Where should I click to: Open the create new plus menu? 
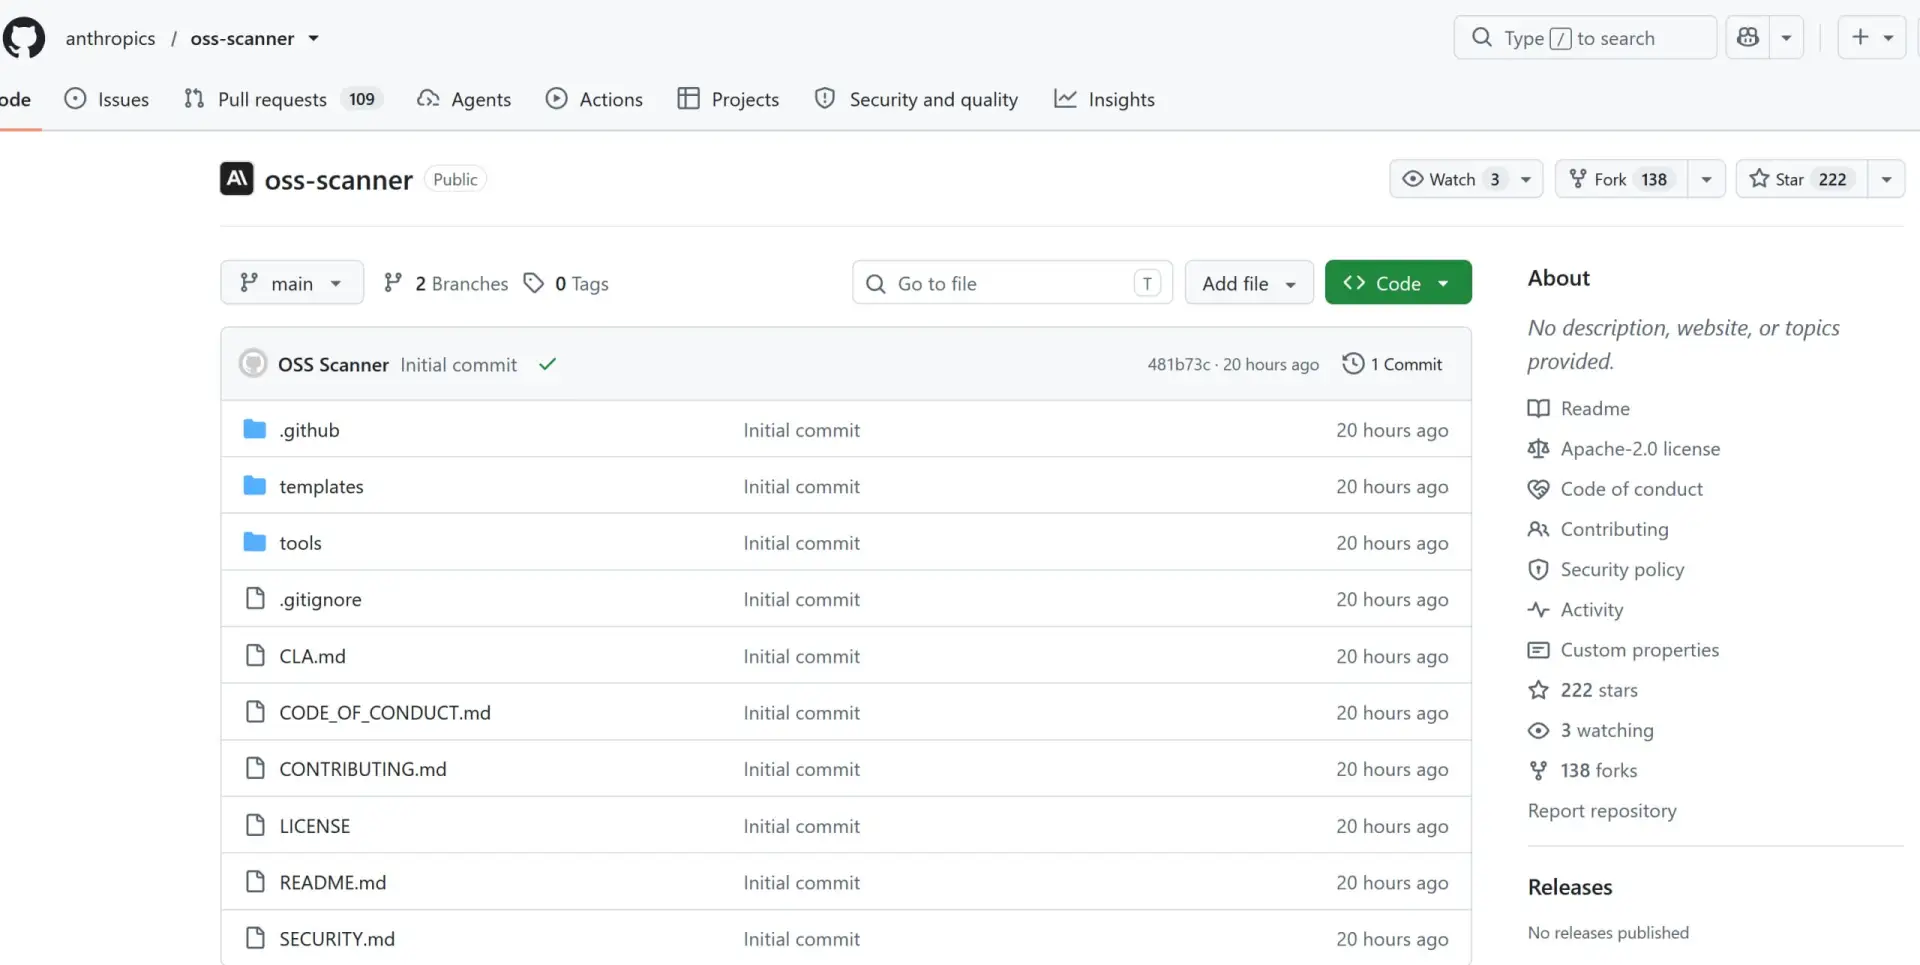[1872, 38]
